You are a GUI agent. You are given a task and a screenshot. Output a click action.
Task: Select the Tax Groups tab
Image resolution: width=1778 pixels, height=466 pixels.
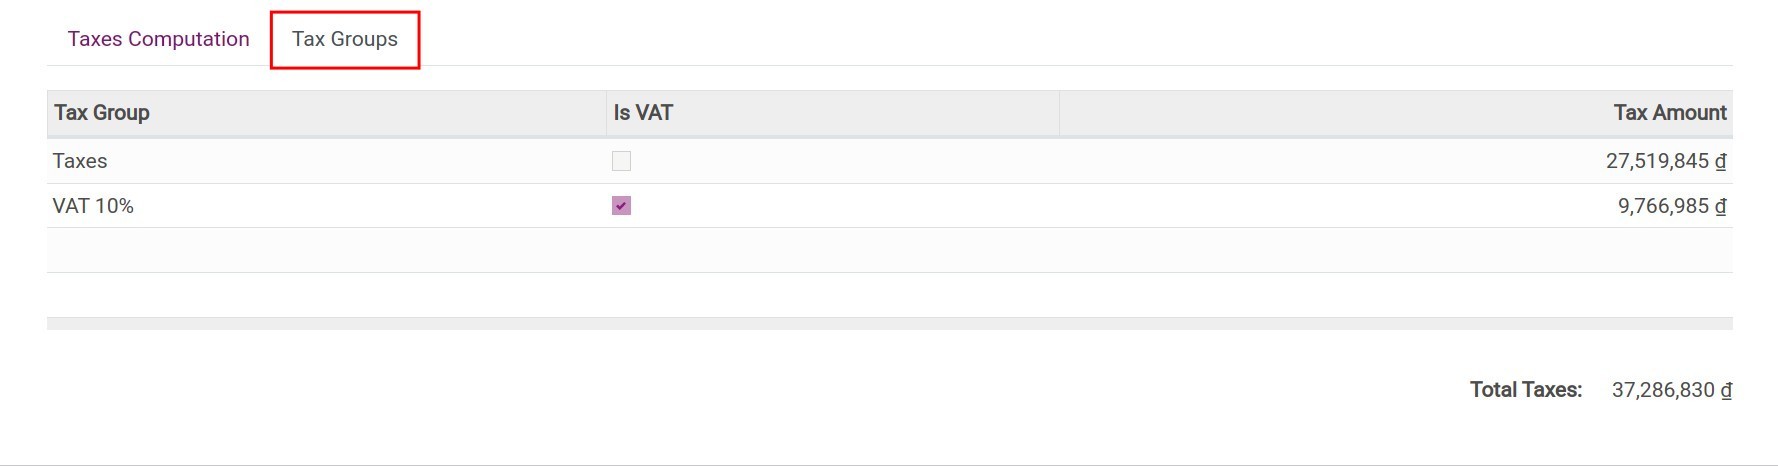click(344, 39)
